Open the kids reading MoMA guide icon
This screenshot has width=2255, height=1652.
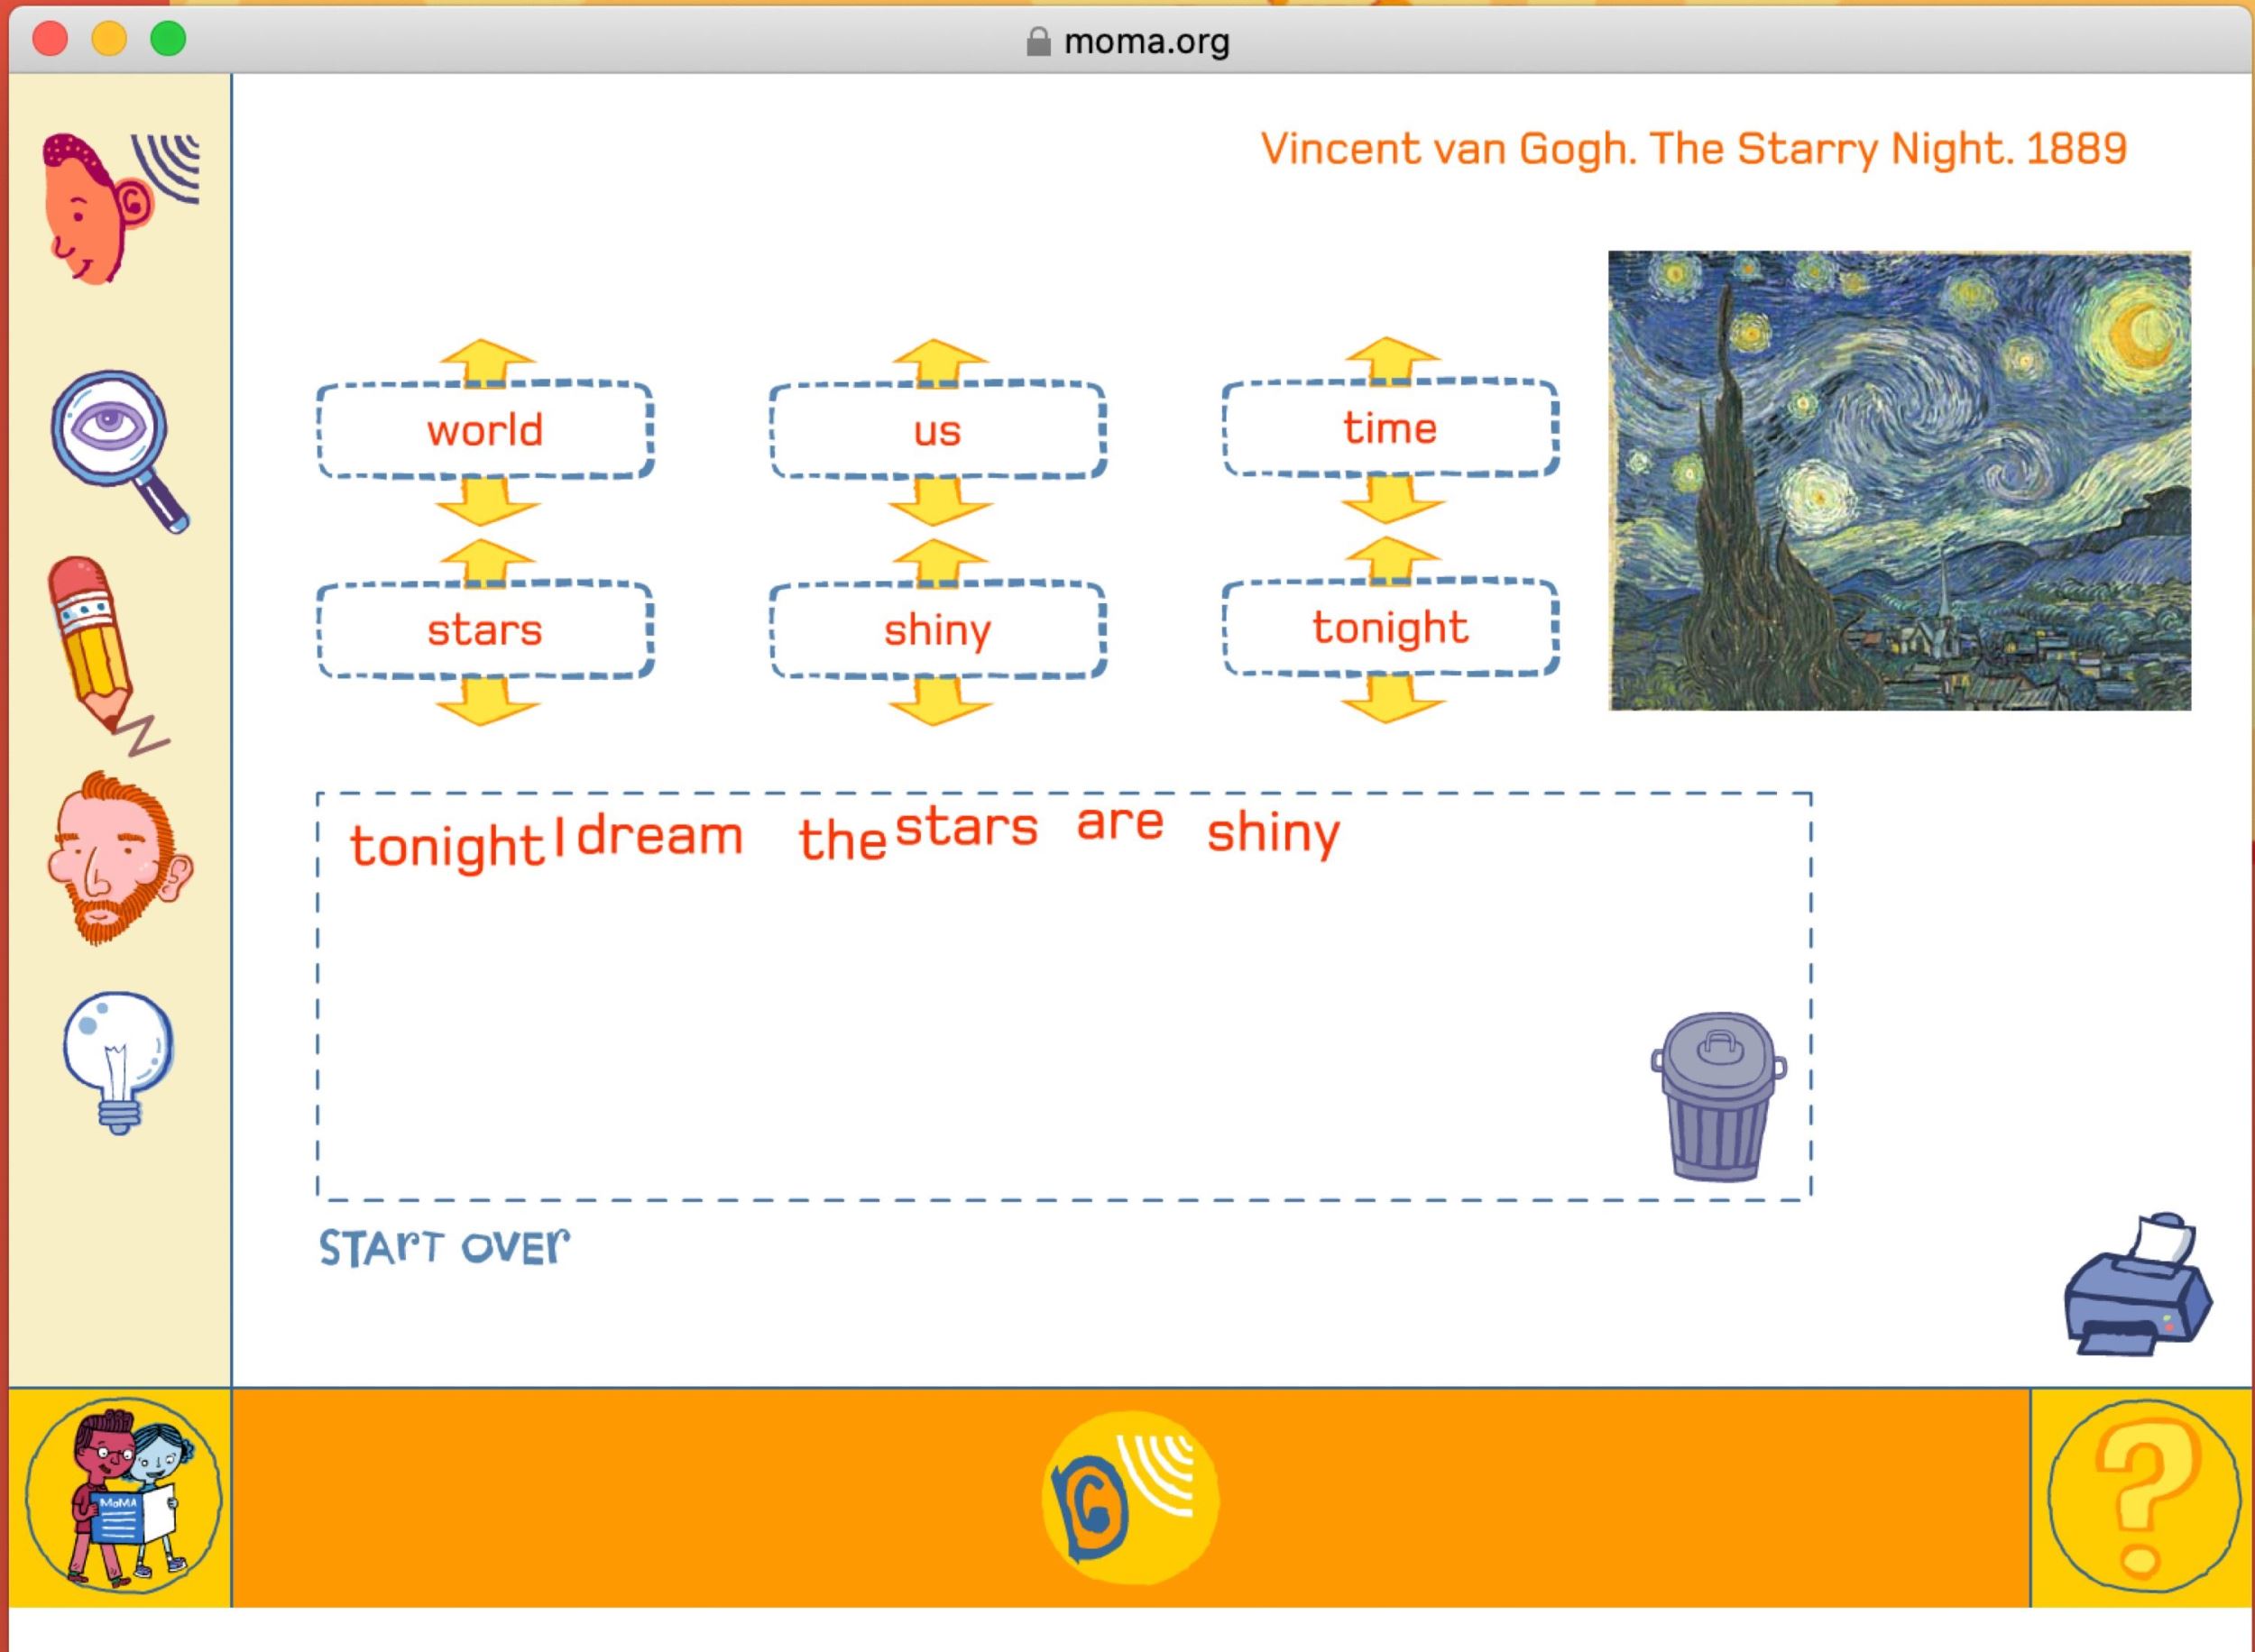click(123, 1496)
